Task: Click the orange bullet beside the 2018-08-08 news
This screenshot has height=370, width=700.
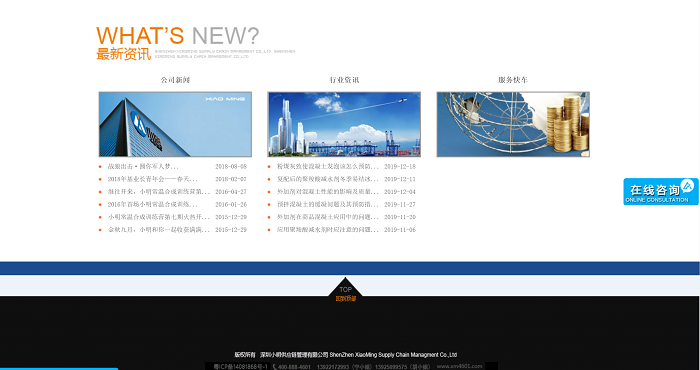Action: [100, 167]
